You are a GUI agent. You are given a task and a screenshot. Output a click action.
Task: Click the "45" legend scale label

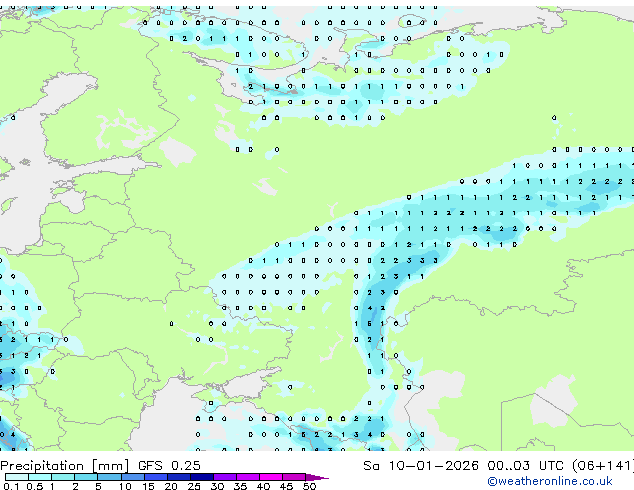click(286, 486)
